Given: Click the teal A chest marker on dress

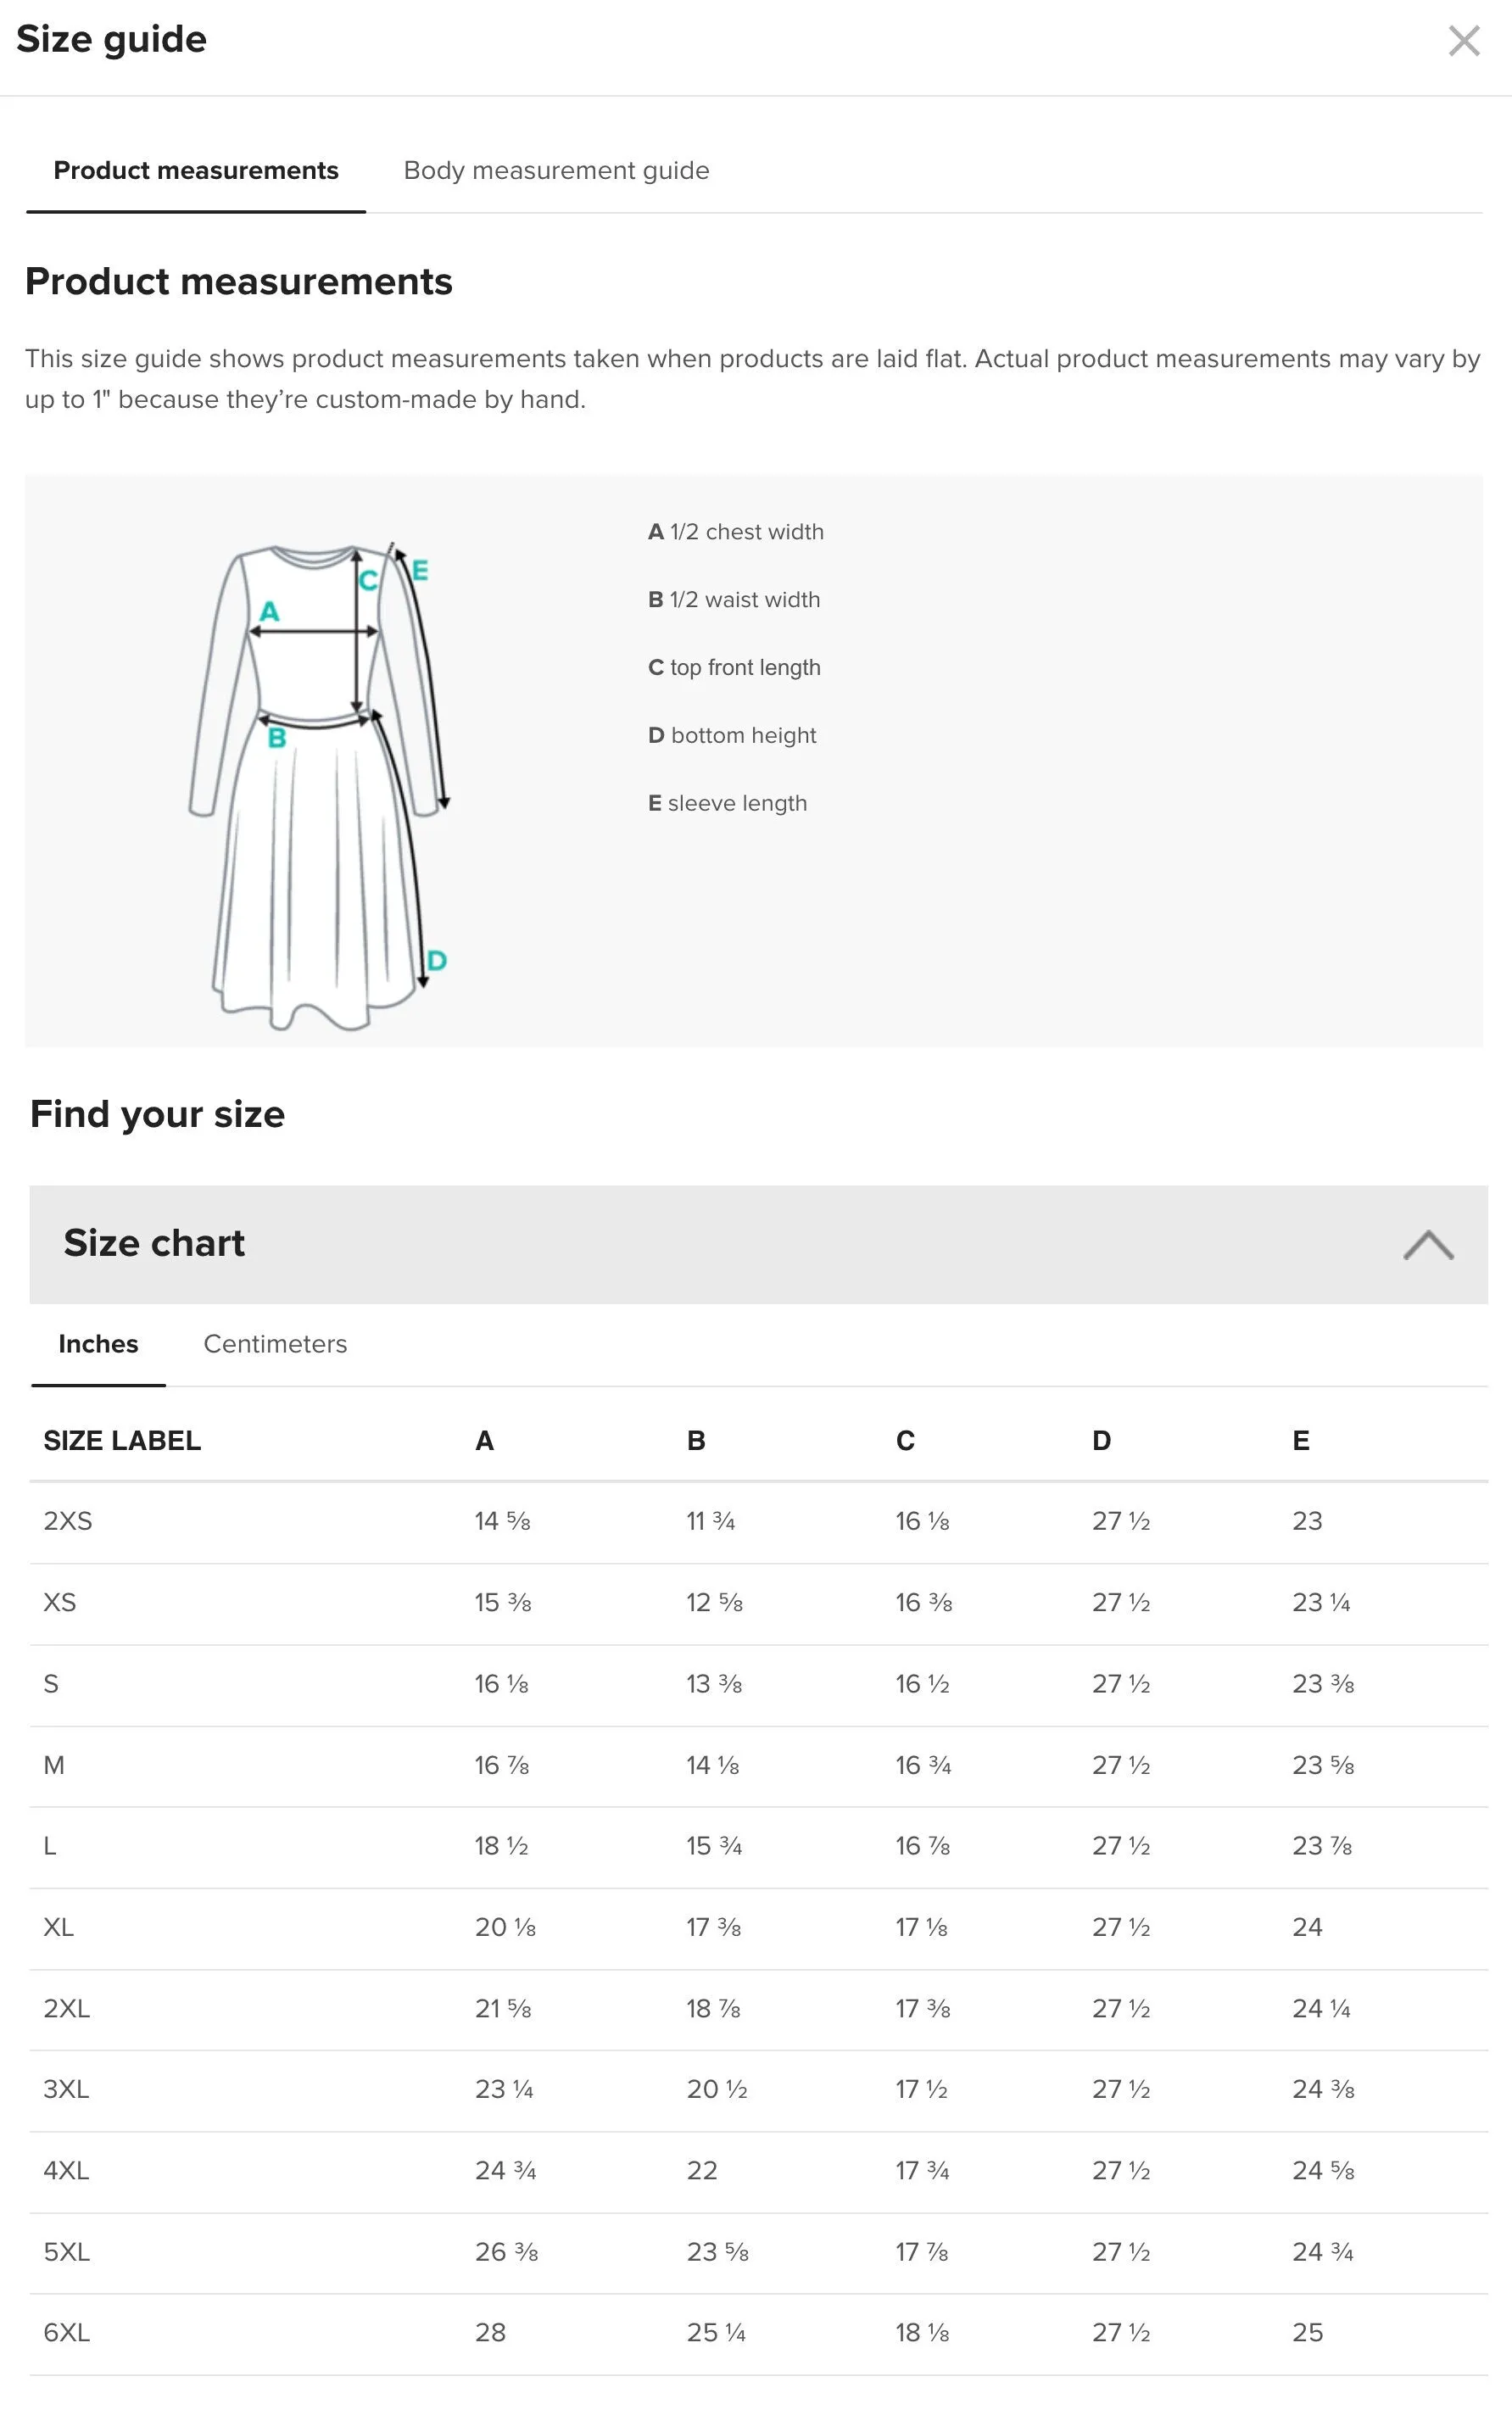Looking at the screenshot, I should coord(270,611).
